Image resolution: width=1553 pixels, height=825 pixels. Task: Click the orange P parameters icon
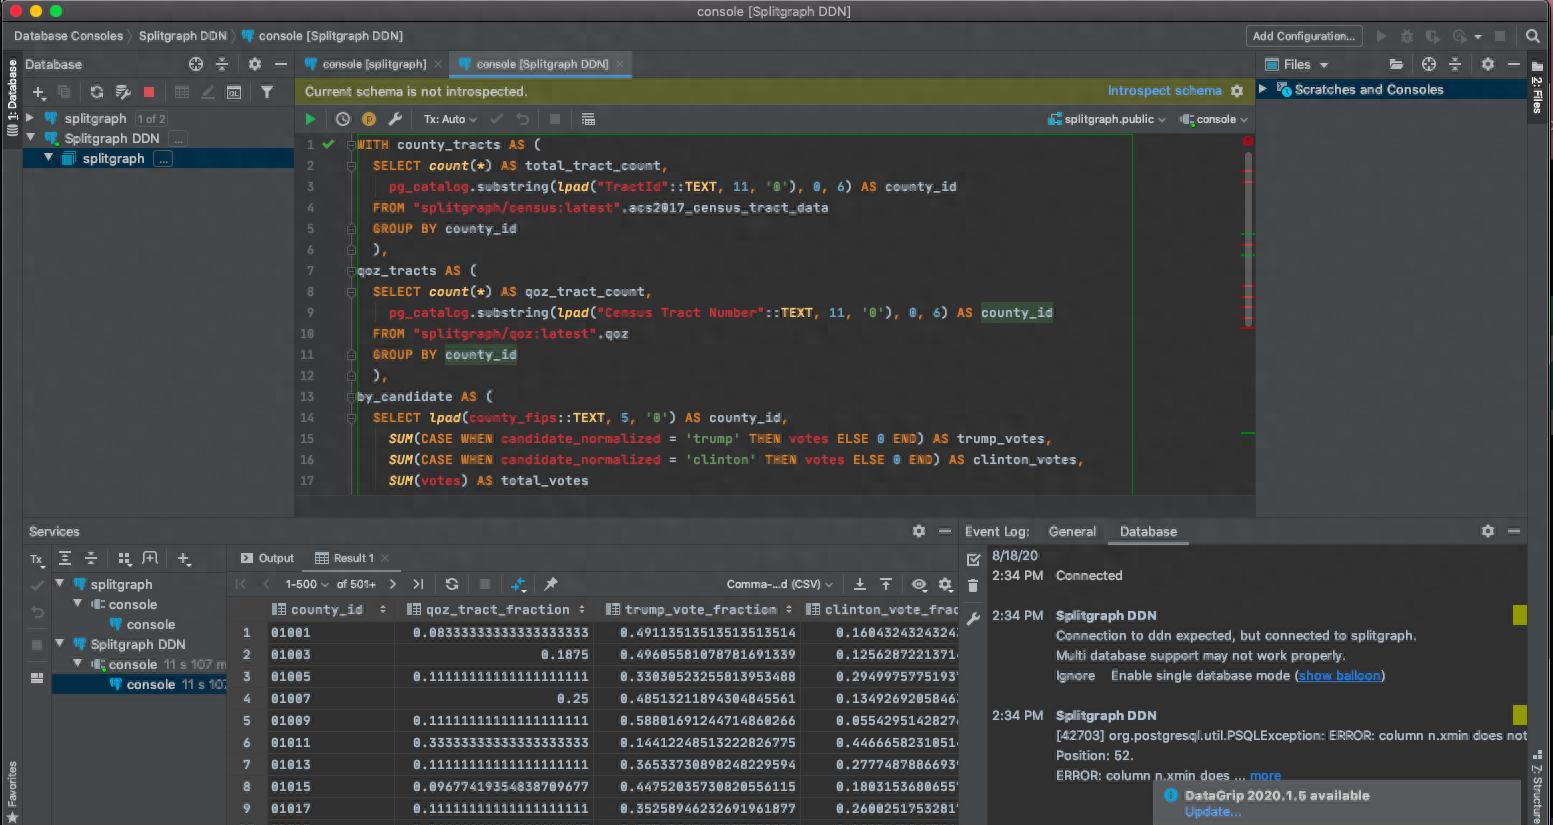point(369,119)
